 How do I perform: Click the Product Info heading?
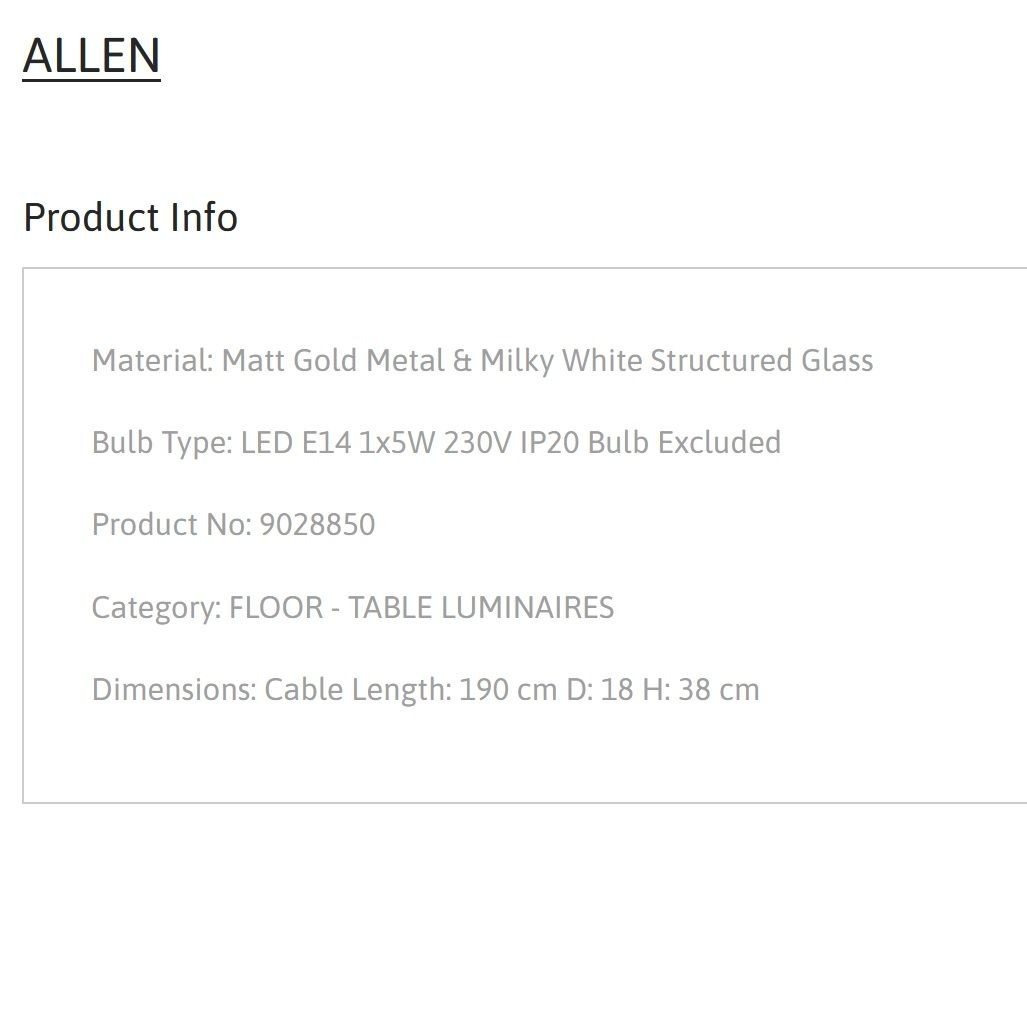pos(130,217)
